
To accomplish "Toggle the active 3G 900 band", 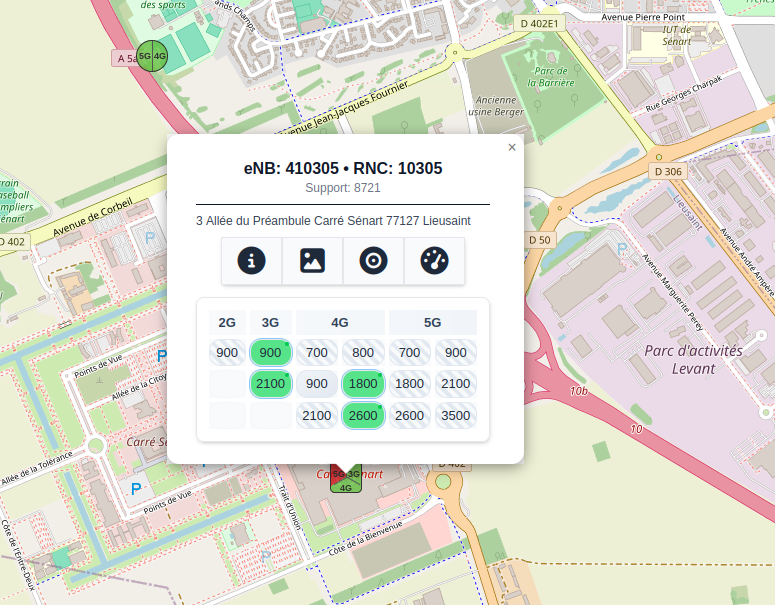I will point(270,352).
